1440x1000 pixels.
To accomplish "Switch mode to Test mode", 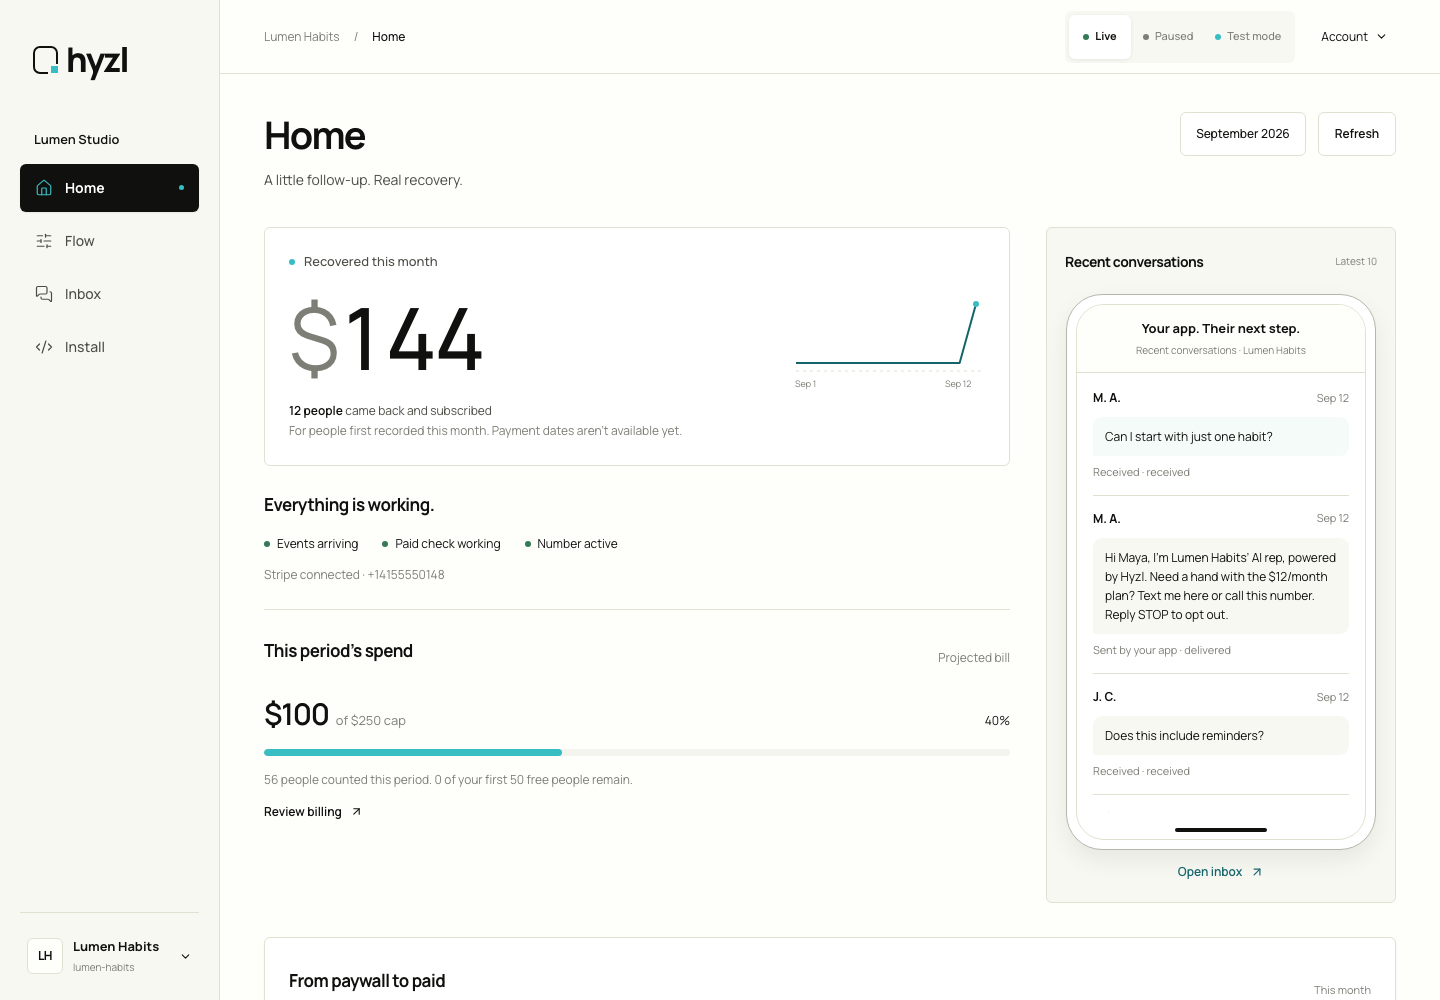I will (x=1248, y=37).
